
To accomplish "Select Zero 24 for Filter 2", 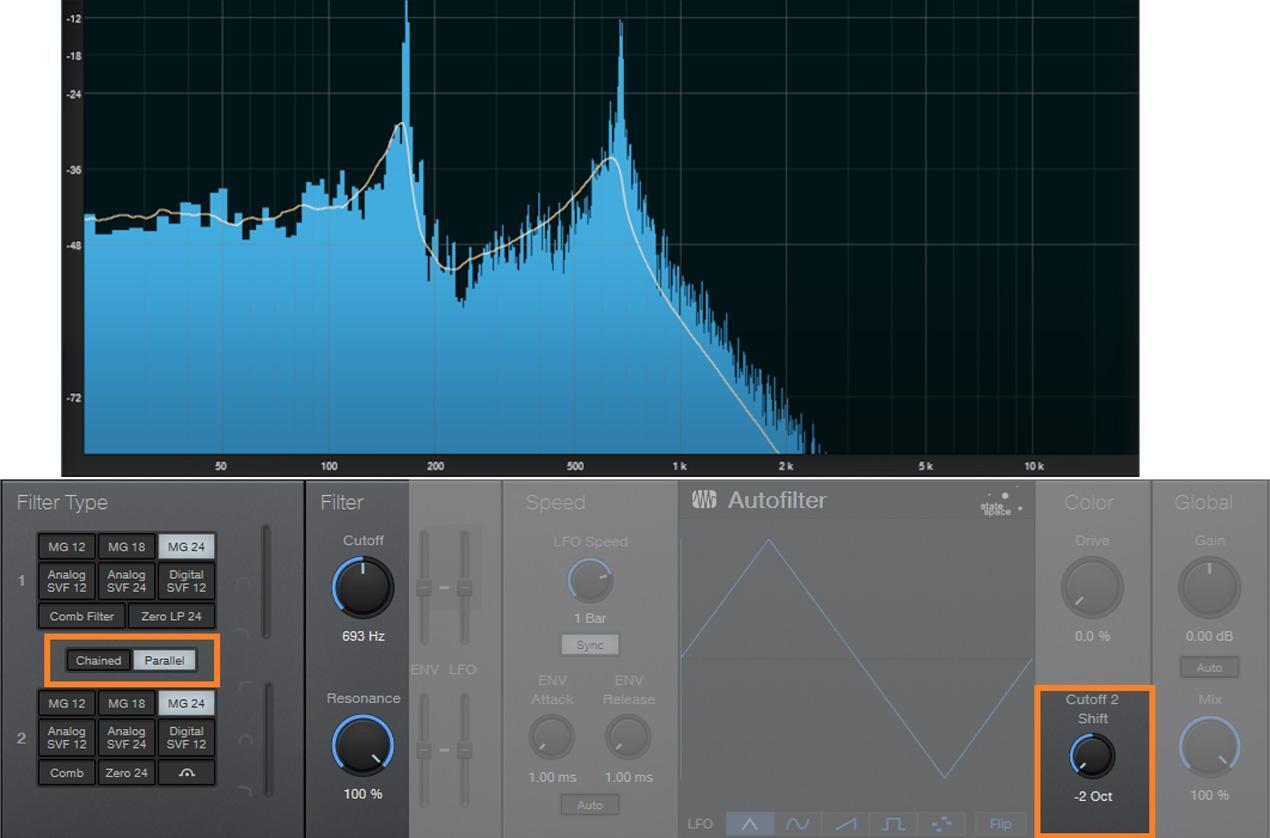I will click(126, 772).
